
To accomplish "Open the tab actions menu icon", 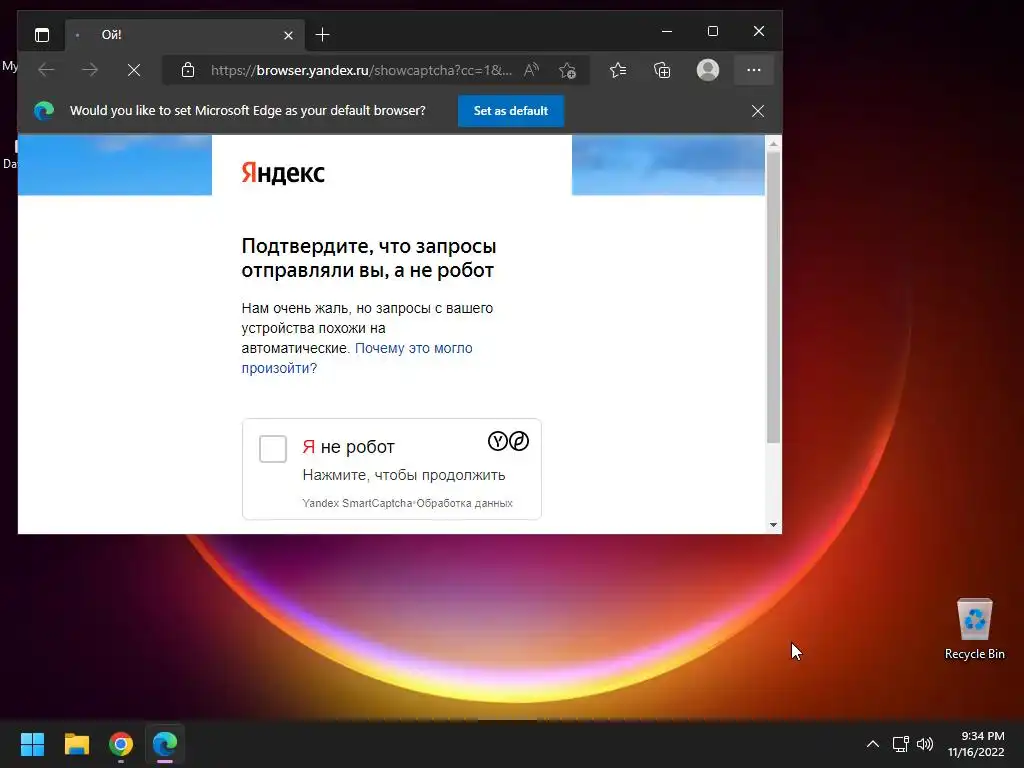I will (x=42, y=35).
